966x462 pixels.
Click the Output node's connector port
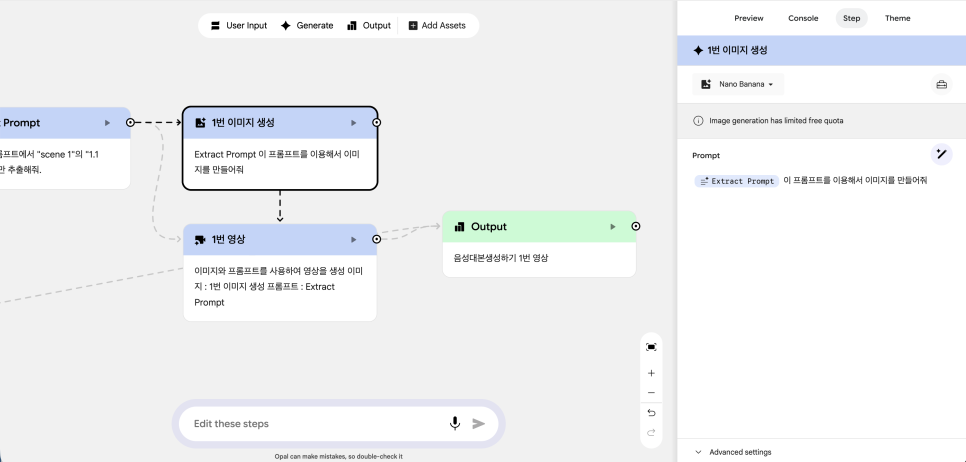coord(636,227)
